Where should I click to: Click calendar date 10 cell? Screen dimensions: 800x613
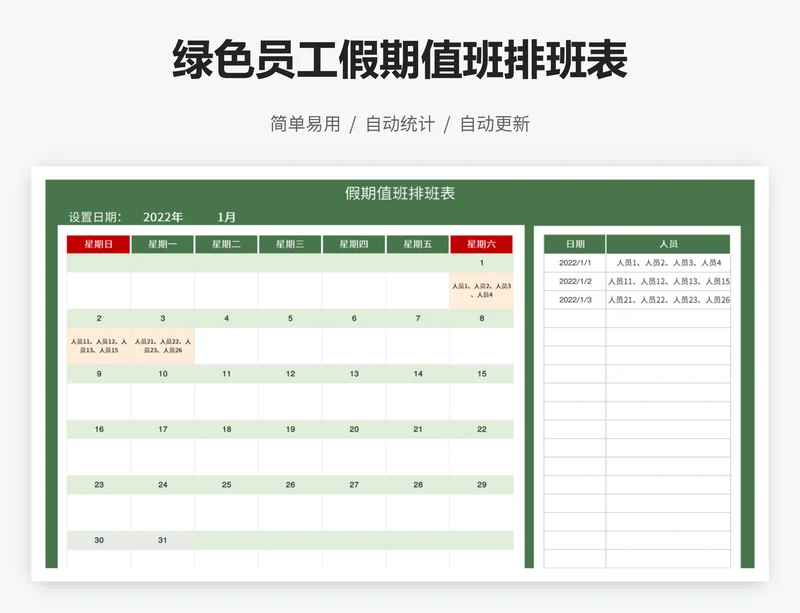point(162,374)
